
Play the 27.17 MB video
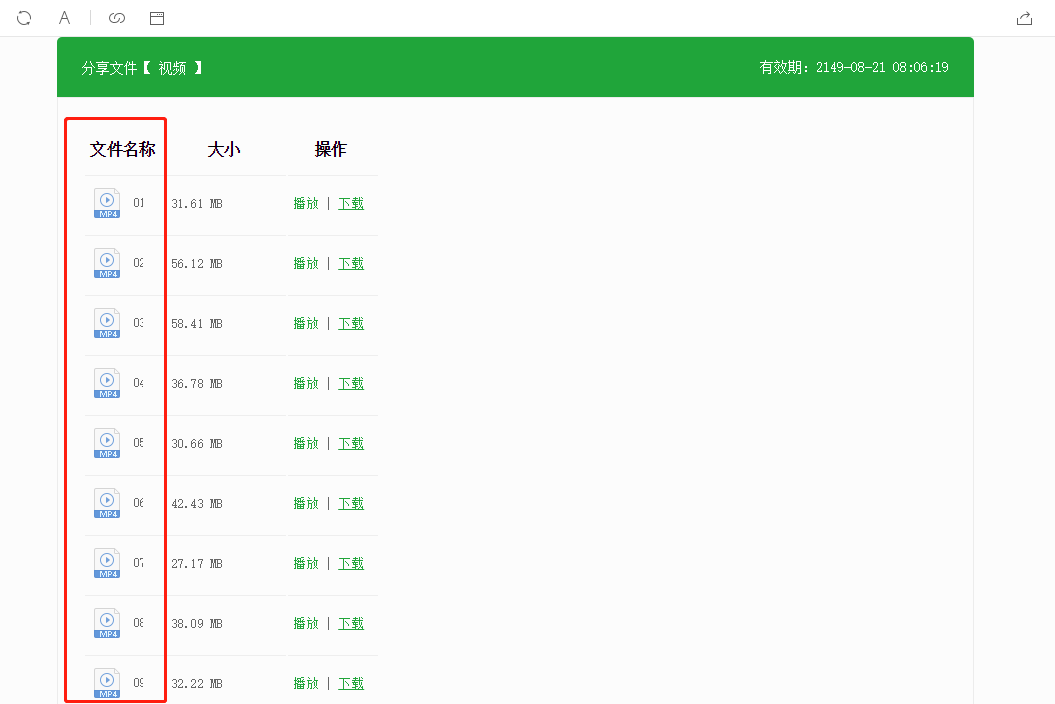tap(306, 563)
